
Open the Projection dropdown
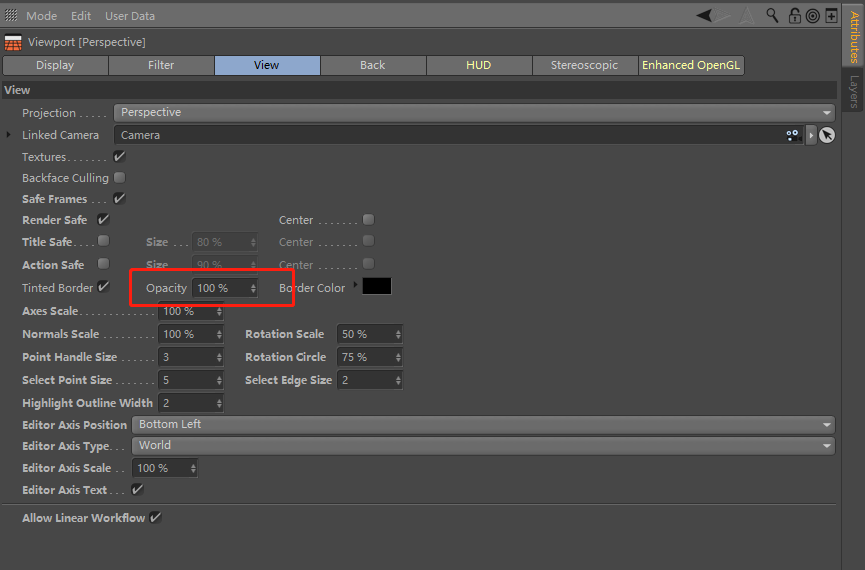tap(474, 113)
